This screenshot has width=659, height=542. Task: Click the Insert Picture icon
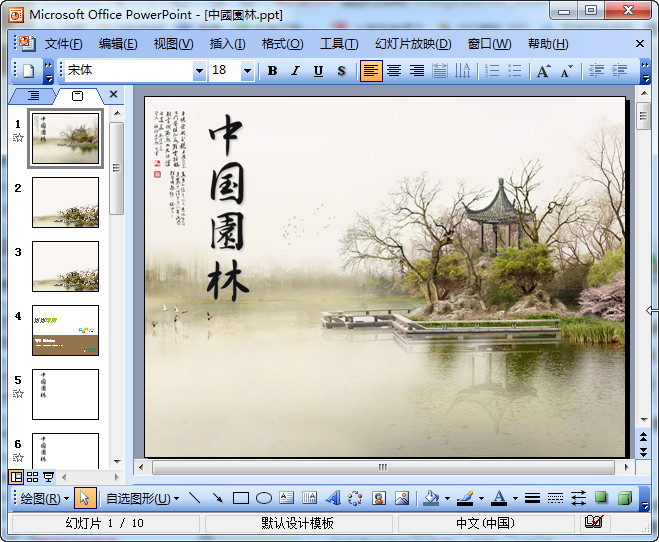402,498
